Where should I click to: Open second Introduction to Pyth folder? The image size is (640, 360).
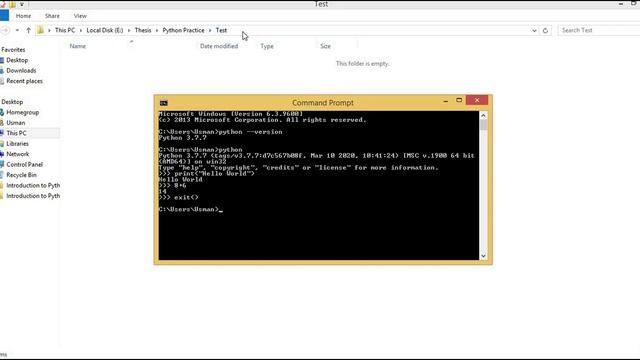click(x=33, y=196)
